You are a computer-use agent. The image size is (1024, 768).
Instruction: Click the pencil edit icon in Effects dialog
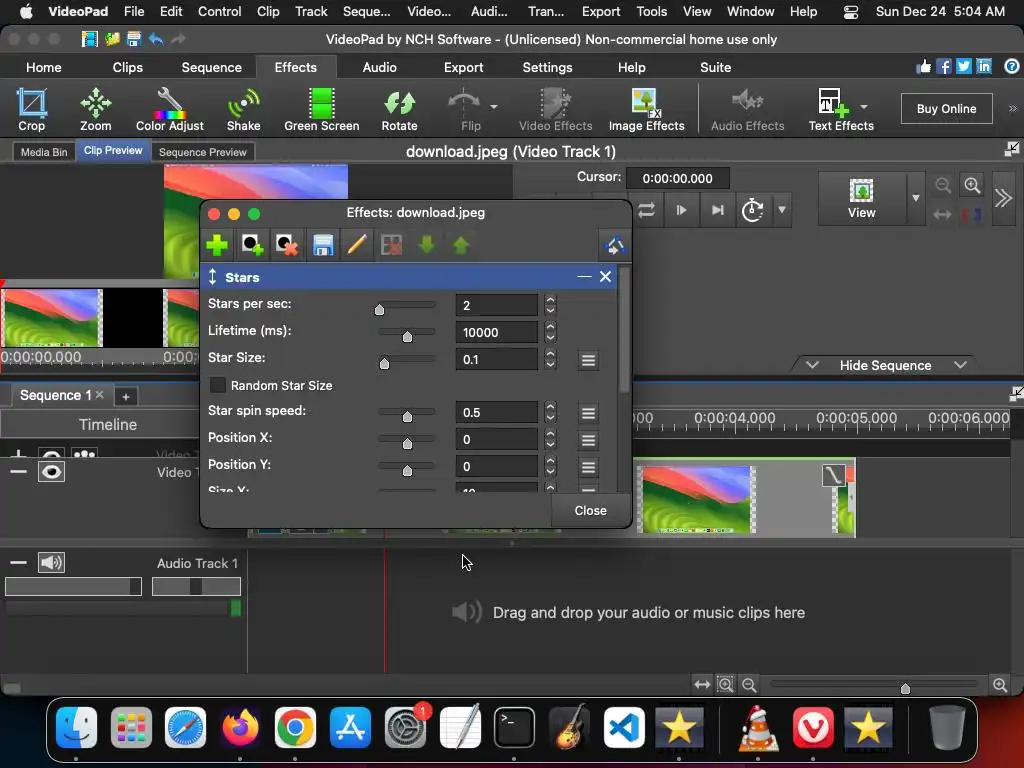click(x=357, y=246)
